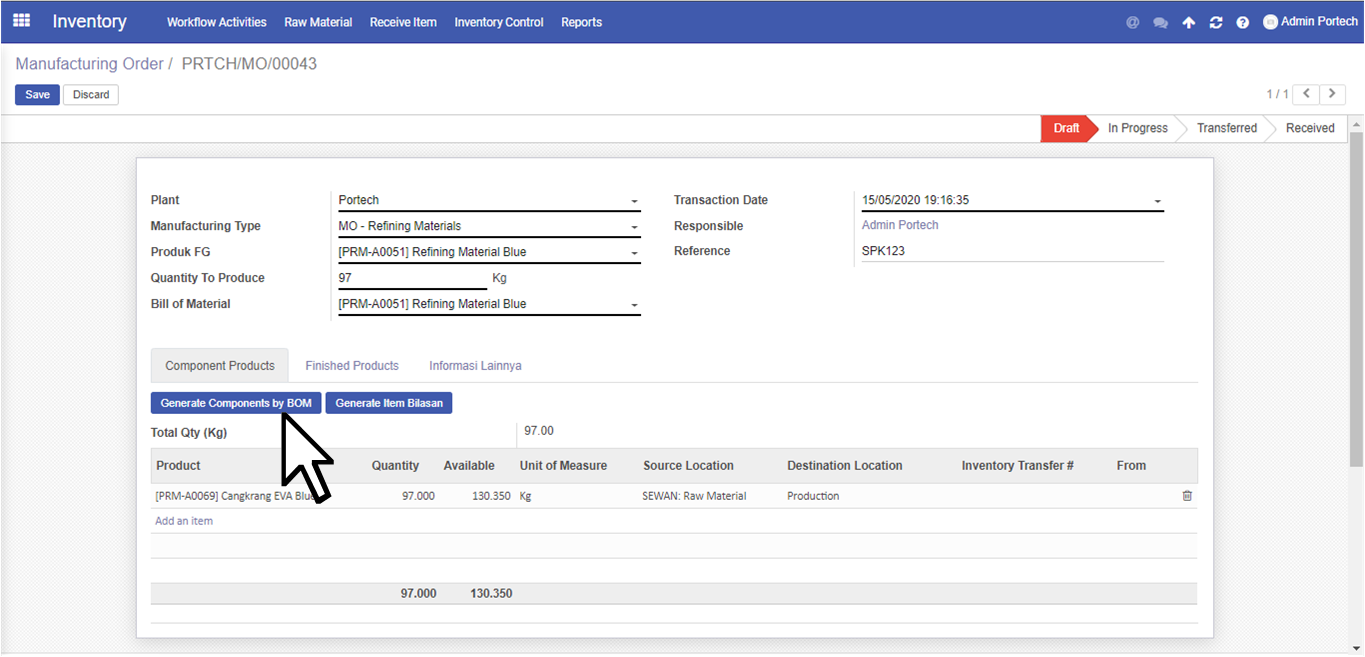Expand the Plant dropdown

[634, 201]
